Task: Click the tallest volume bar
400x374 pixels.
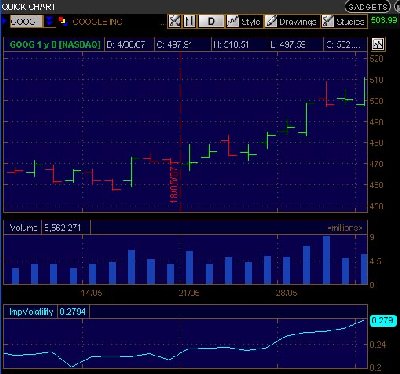Action: (x=326, y=260)
